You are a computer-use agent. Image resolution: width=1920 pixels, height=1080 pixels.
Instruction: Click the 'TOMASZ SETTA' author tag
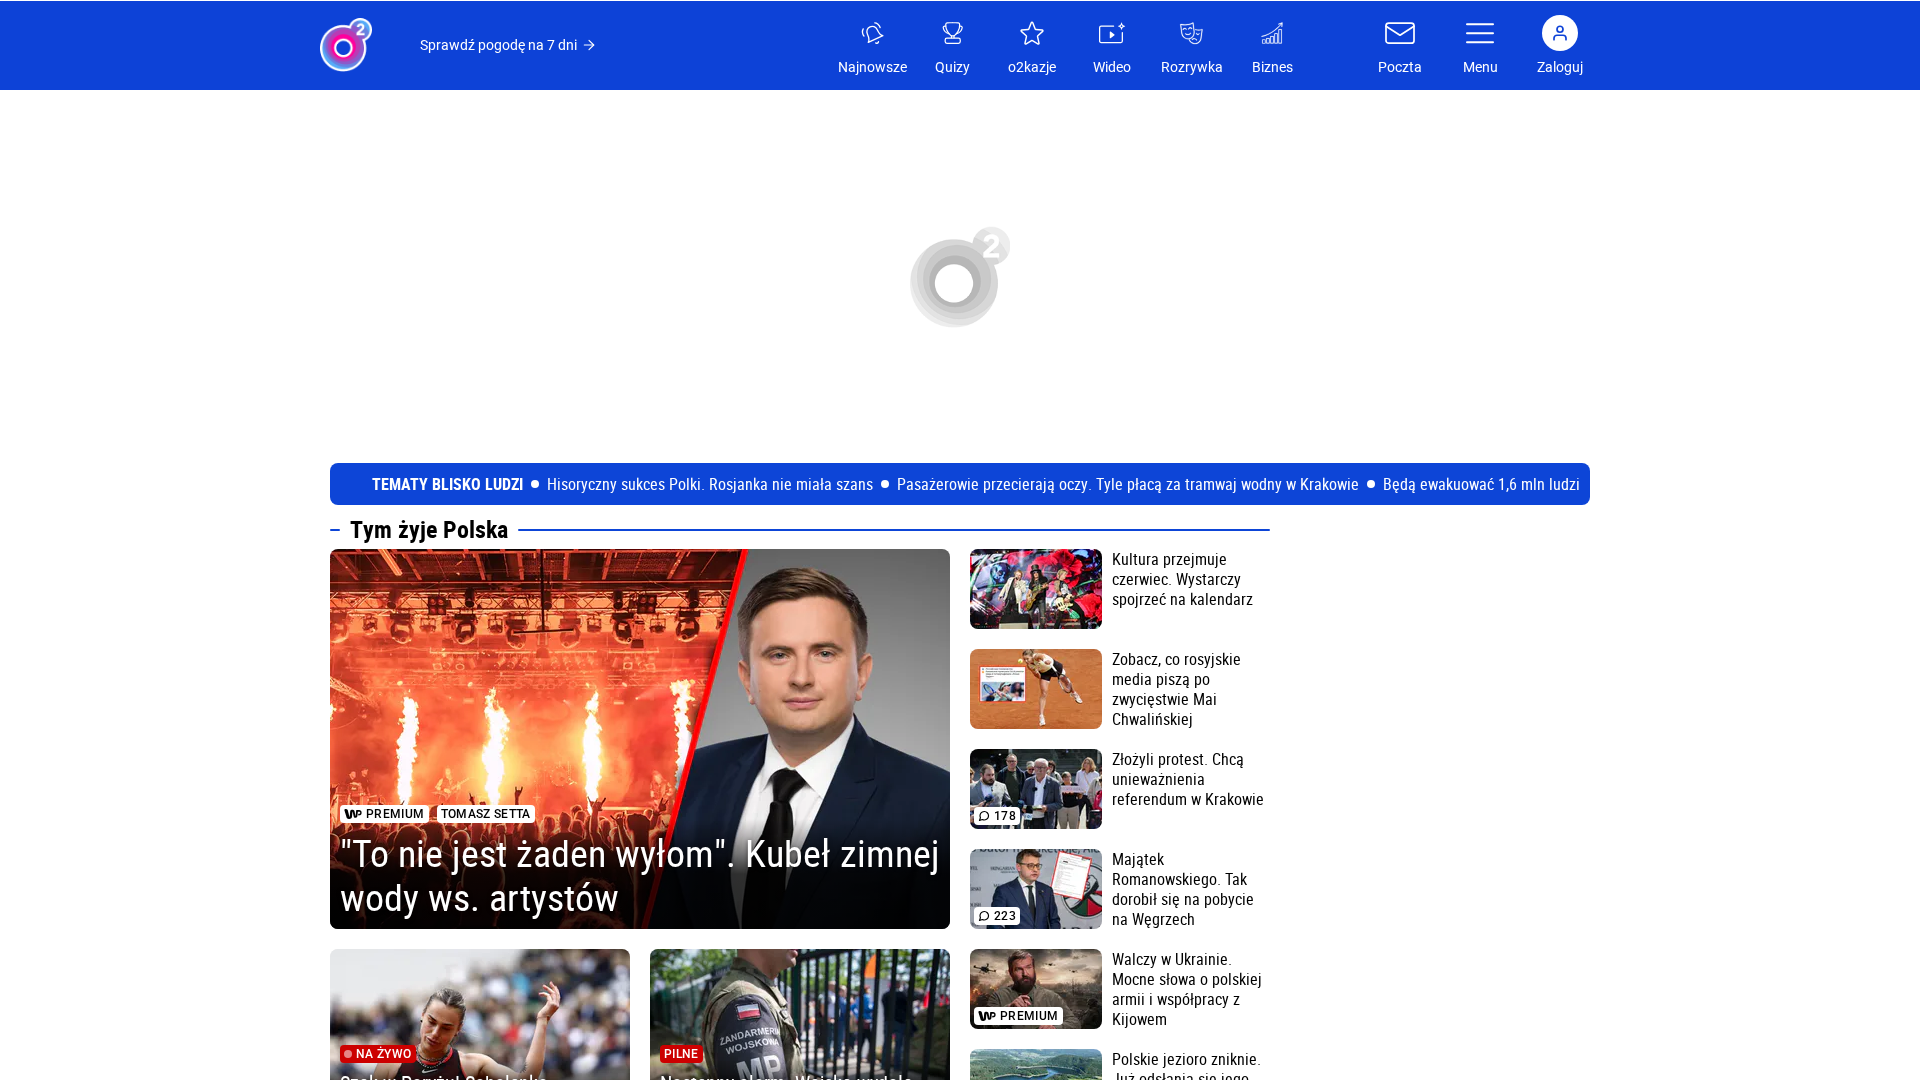coord(486,814)
